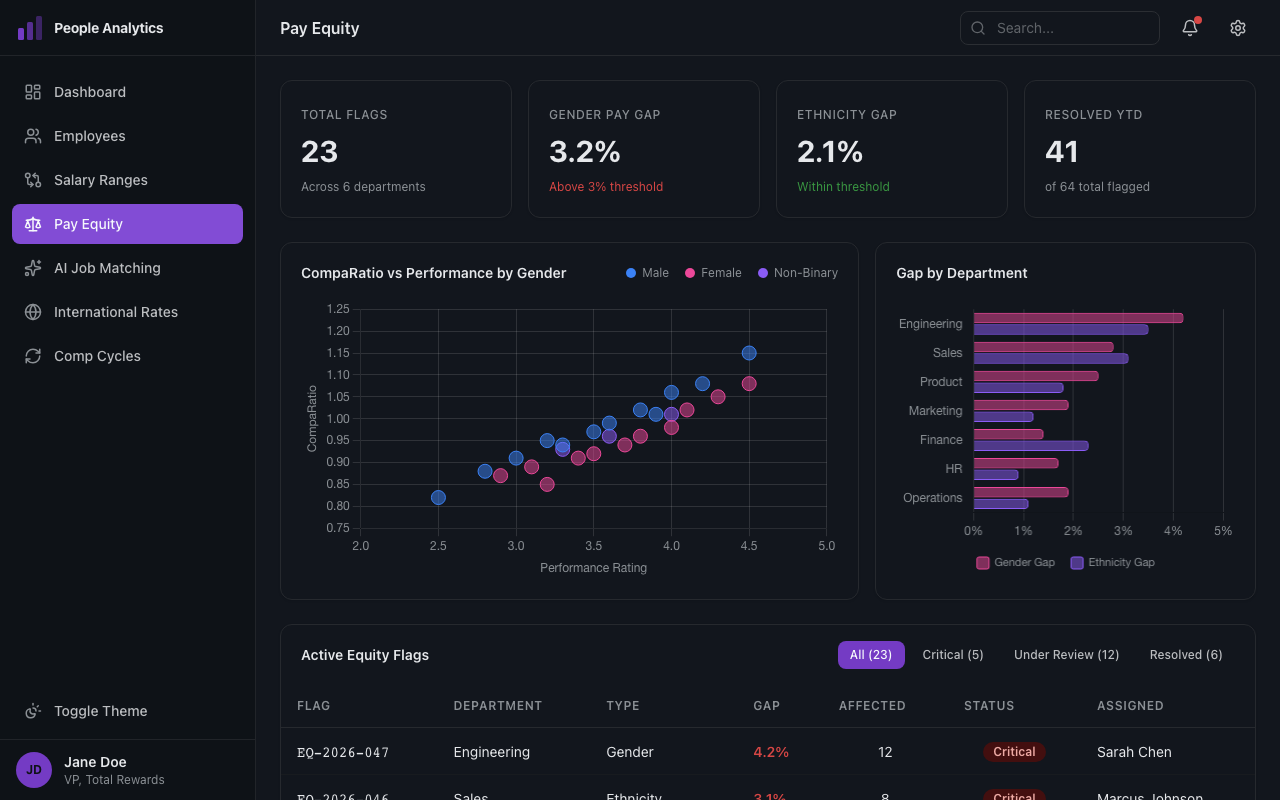Toggle Ethnicity Gap in the department chart legend
This screenshot has width=1280, height=800.
(1112, 562)
